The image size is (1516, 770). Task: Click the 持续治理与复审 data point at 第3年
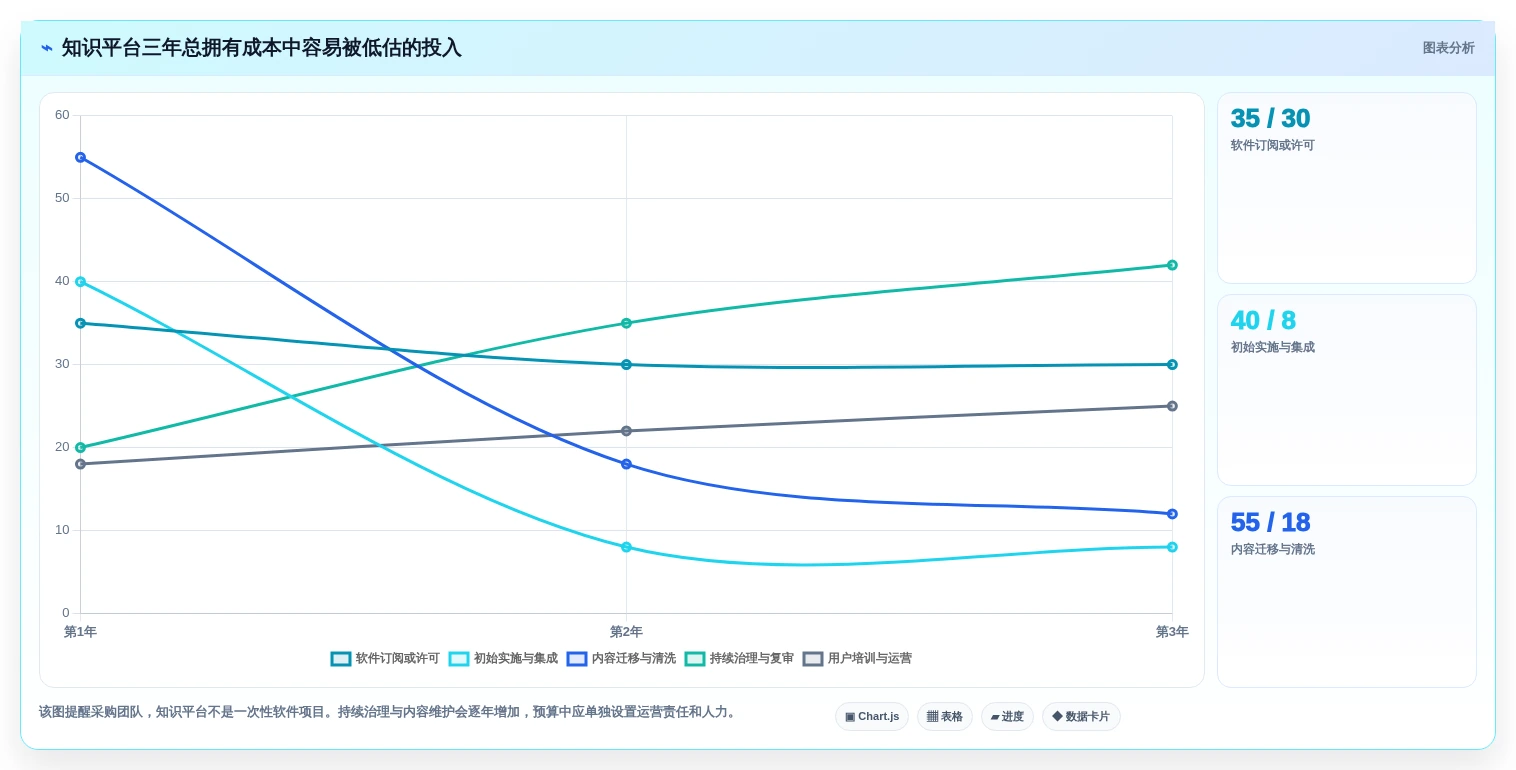click(1172, 265)
